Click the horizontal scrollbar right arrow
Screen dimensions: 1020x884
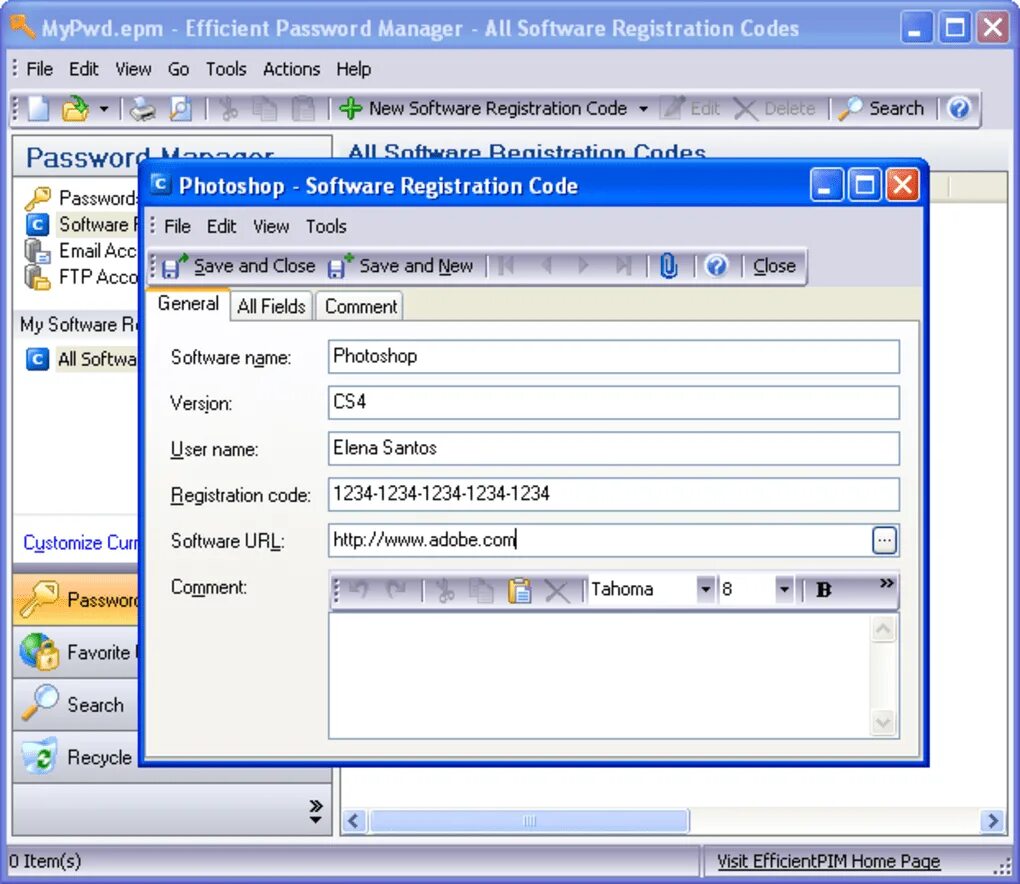tap(993, 821)
